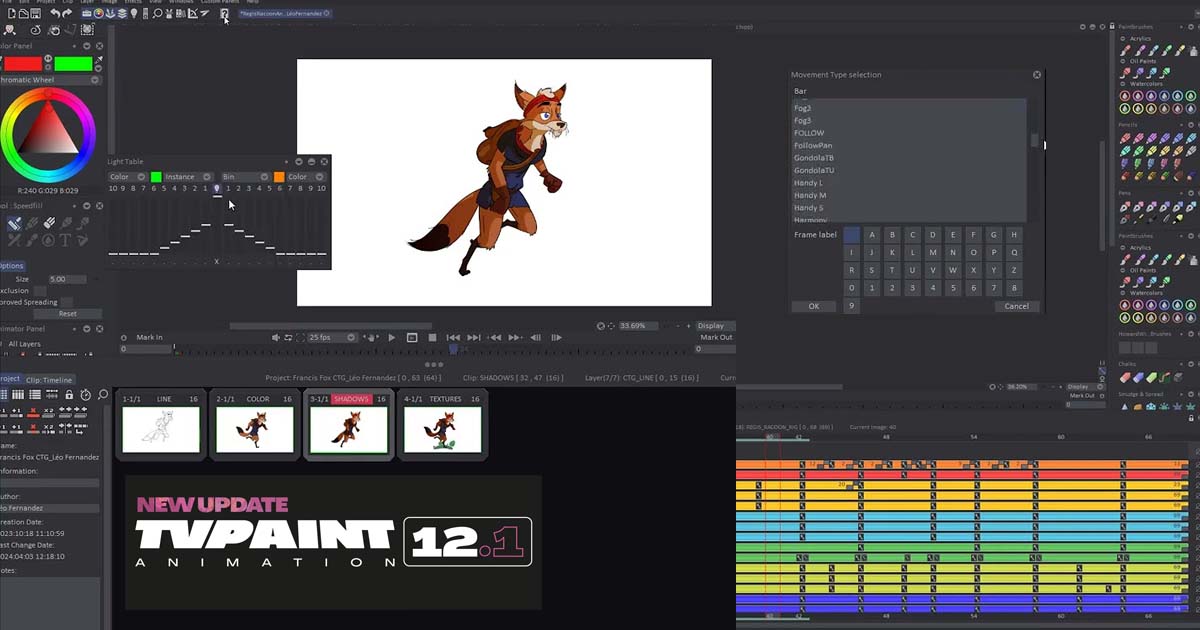The width and height of the screenshot is (1200, 630).
Task: Select the Speedfill tool icon
Action: [x=14, y=224]
